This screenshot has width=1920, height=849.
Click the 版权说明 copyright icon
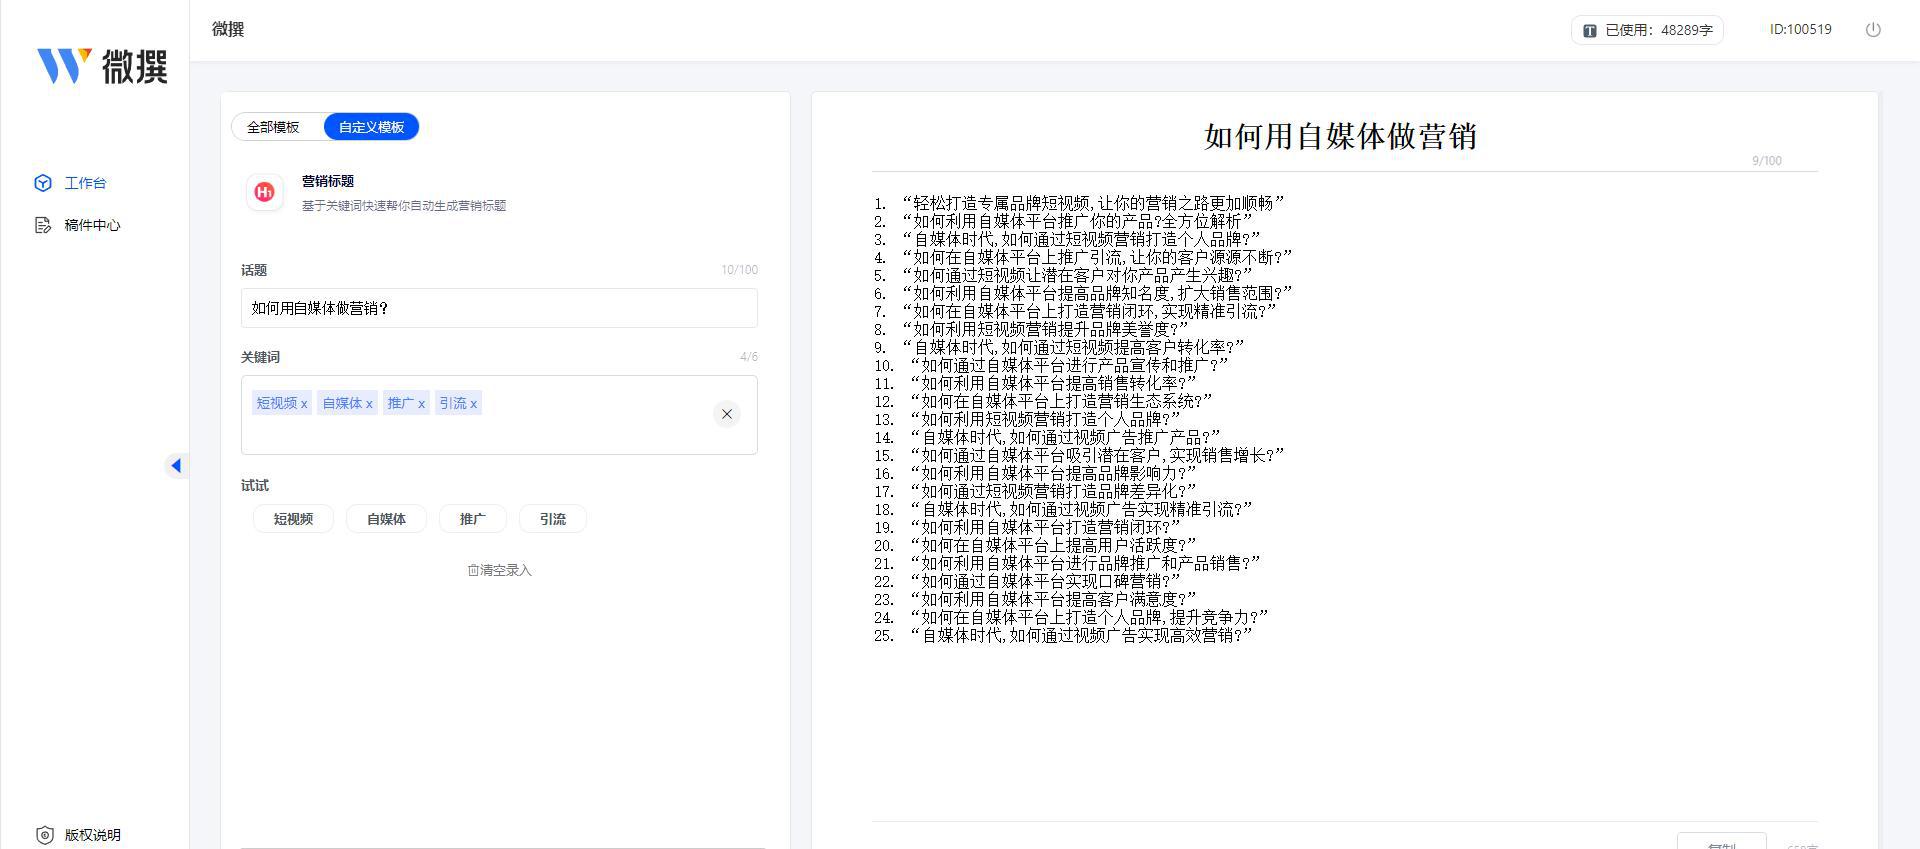pos(44,835)
